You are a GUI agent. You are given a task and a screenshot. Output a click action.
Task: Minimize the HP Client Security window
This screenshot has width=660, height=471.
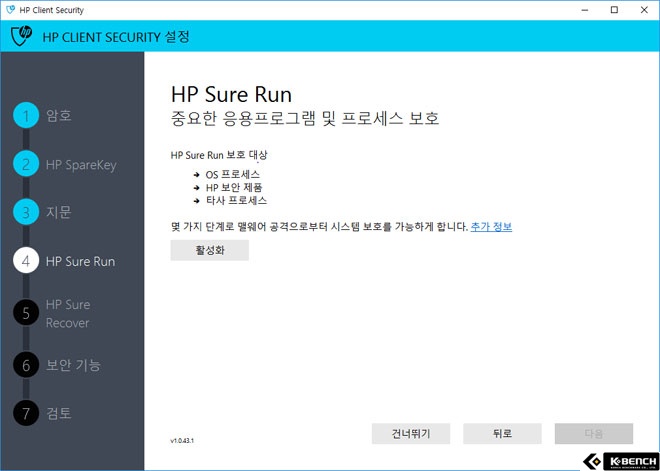click(585, 10)
